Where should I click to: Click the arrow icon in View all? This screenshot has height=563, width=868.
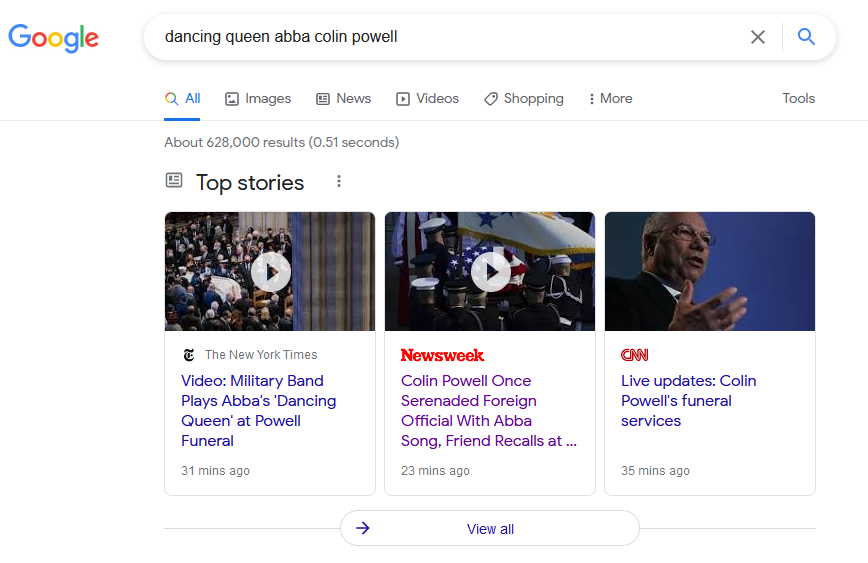pos(363,528)
